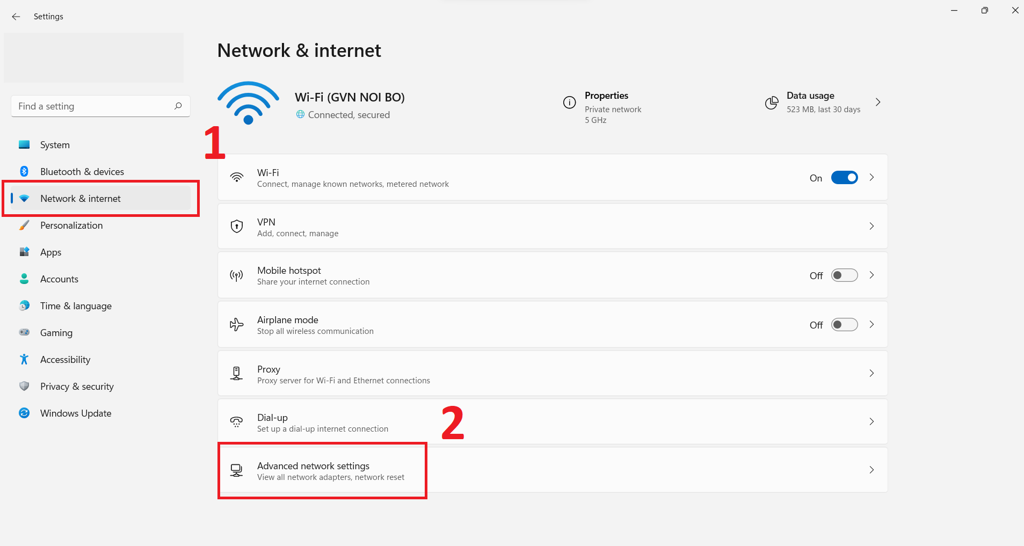
Task: Click the Accessibility figure icon
Action: pos(24,359)
